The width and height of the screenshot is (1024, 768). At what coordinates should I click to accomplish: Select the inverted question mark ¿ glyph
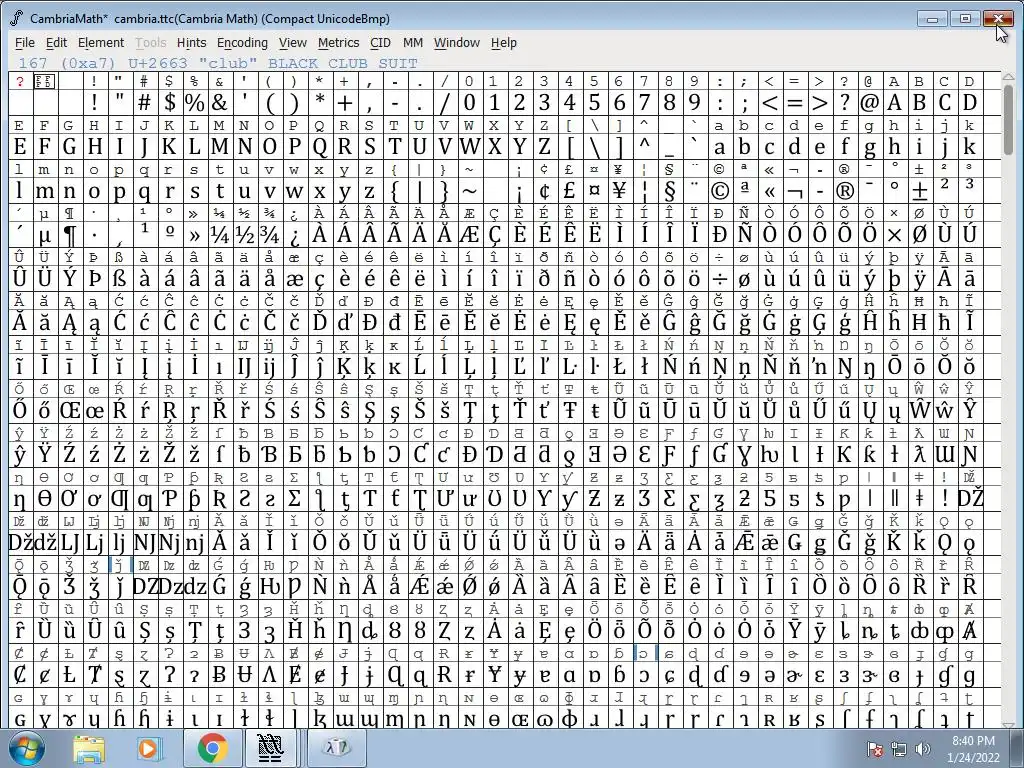tap(295, 234)
